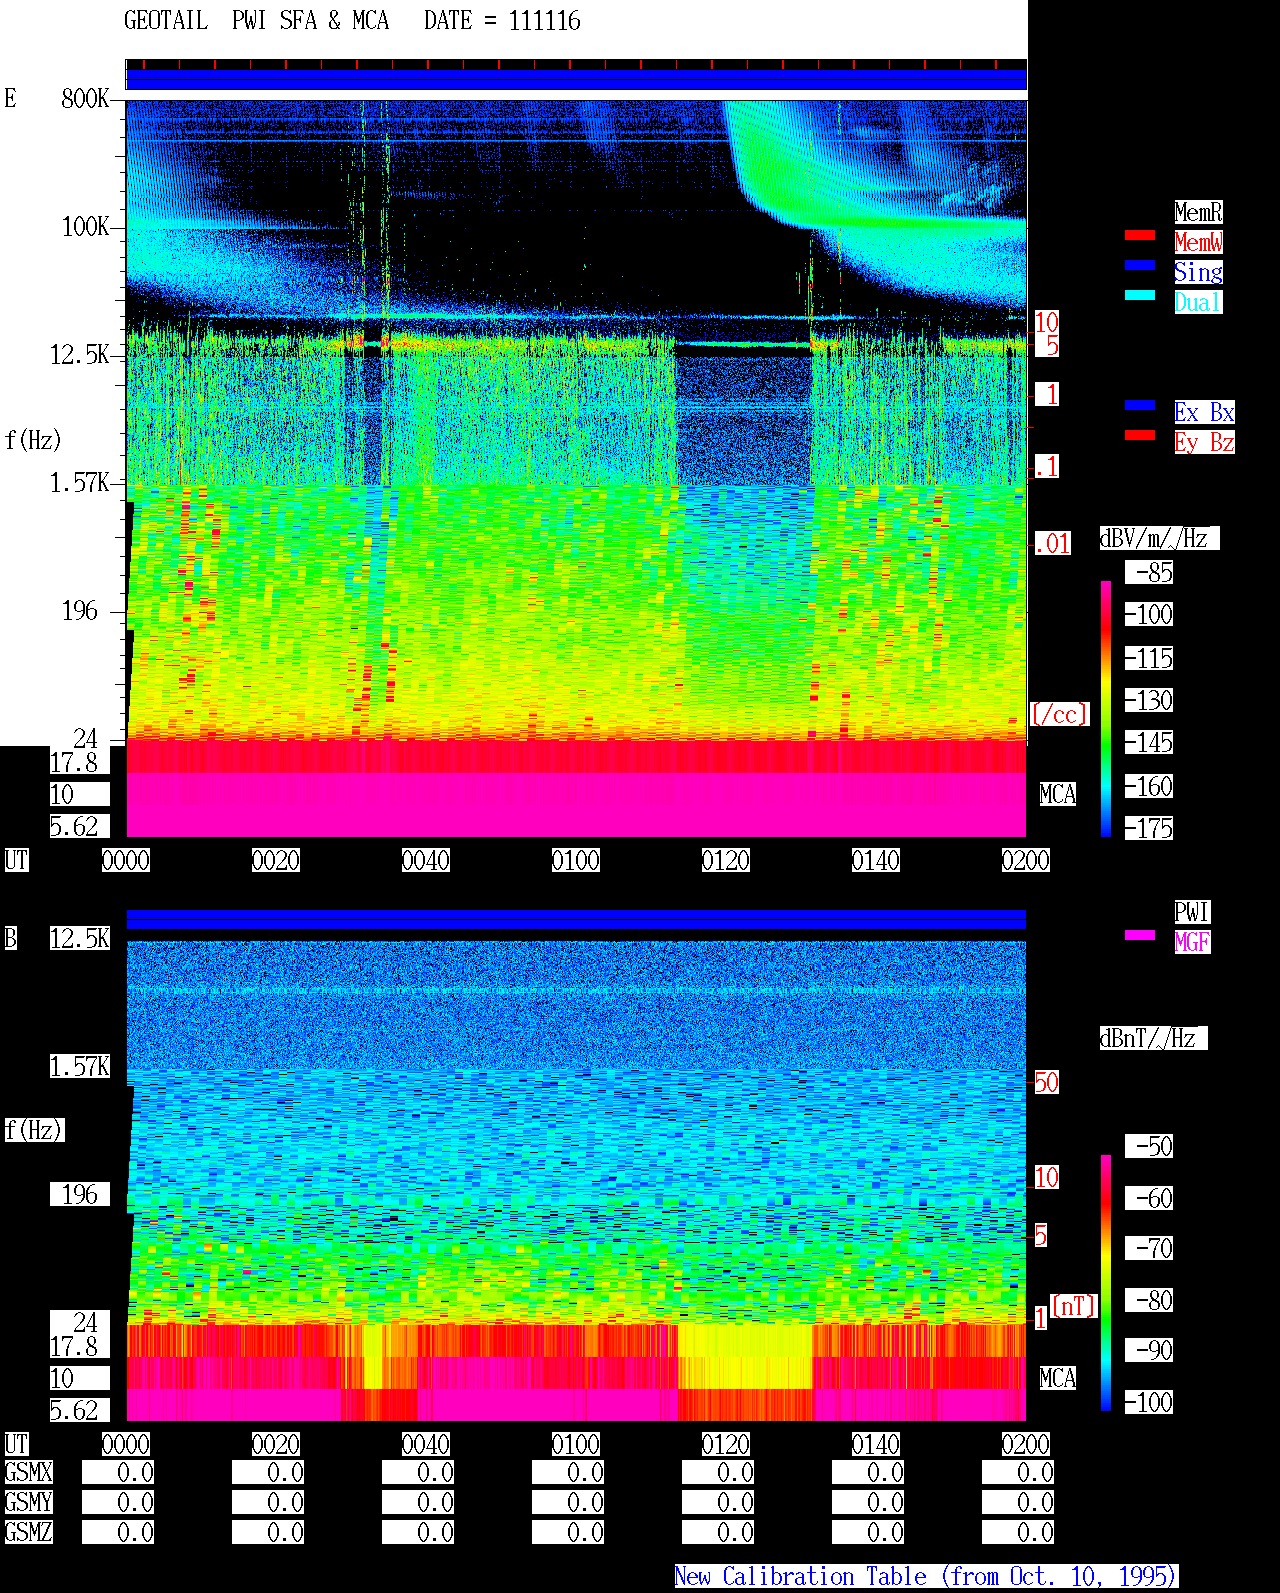Click the 0140 UT label under B panel

[876, 1444]
